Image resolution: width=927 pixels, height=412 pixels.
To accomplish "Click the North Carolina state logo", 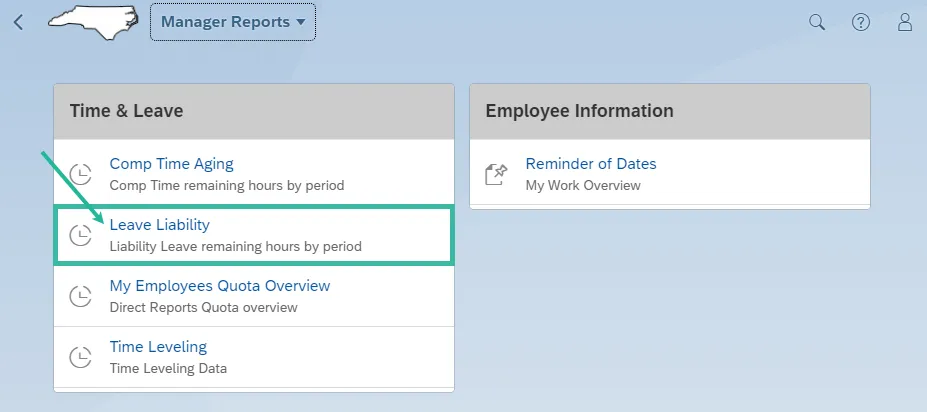I will tap(95, 21).
